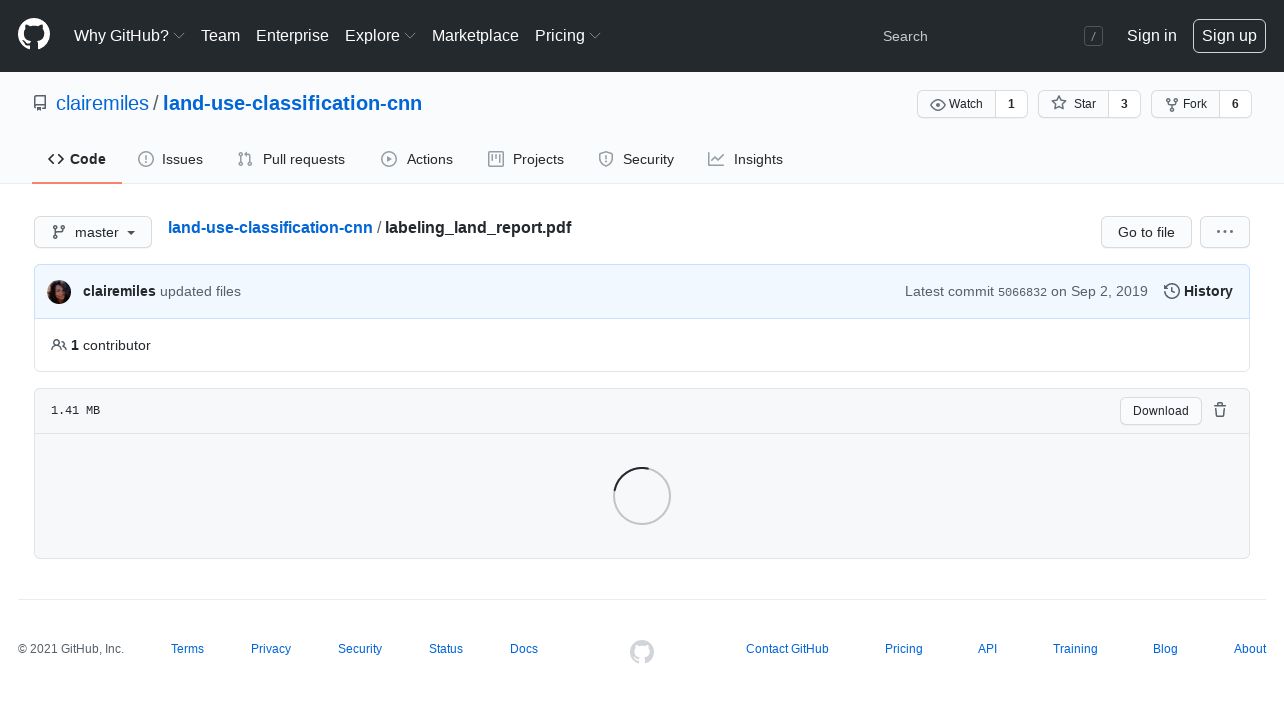
Task: Open the Status footer link
Action: [x=446, y=649]
